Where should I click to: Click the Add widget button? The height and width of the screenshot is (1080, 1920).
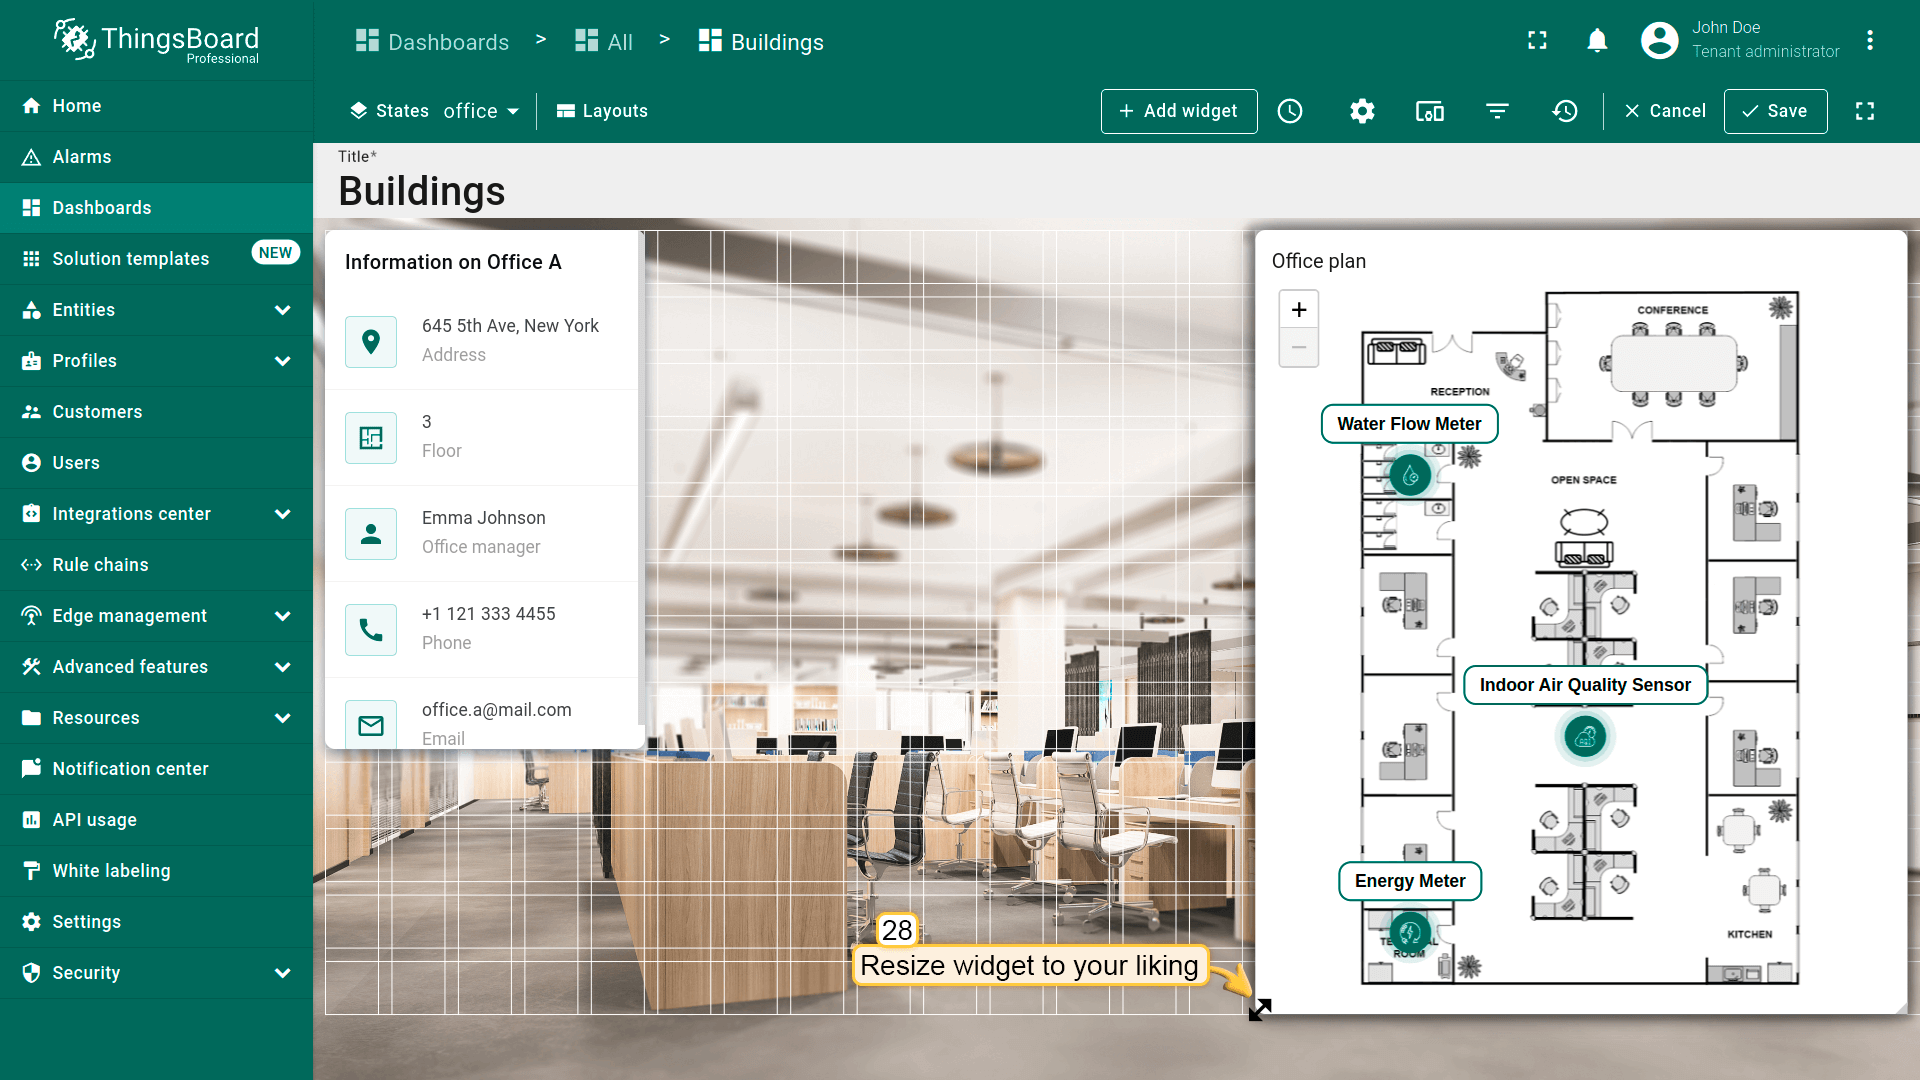(1179, 111)
